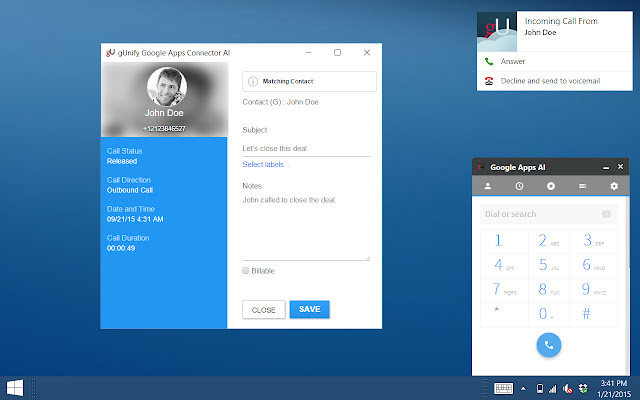The height and width of the screenshot is (400, 640).
Task: Dial digit 4 GHI on keypad
Action: 504,266
